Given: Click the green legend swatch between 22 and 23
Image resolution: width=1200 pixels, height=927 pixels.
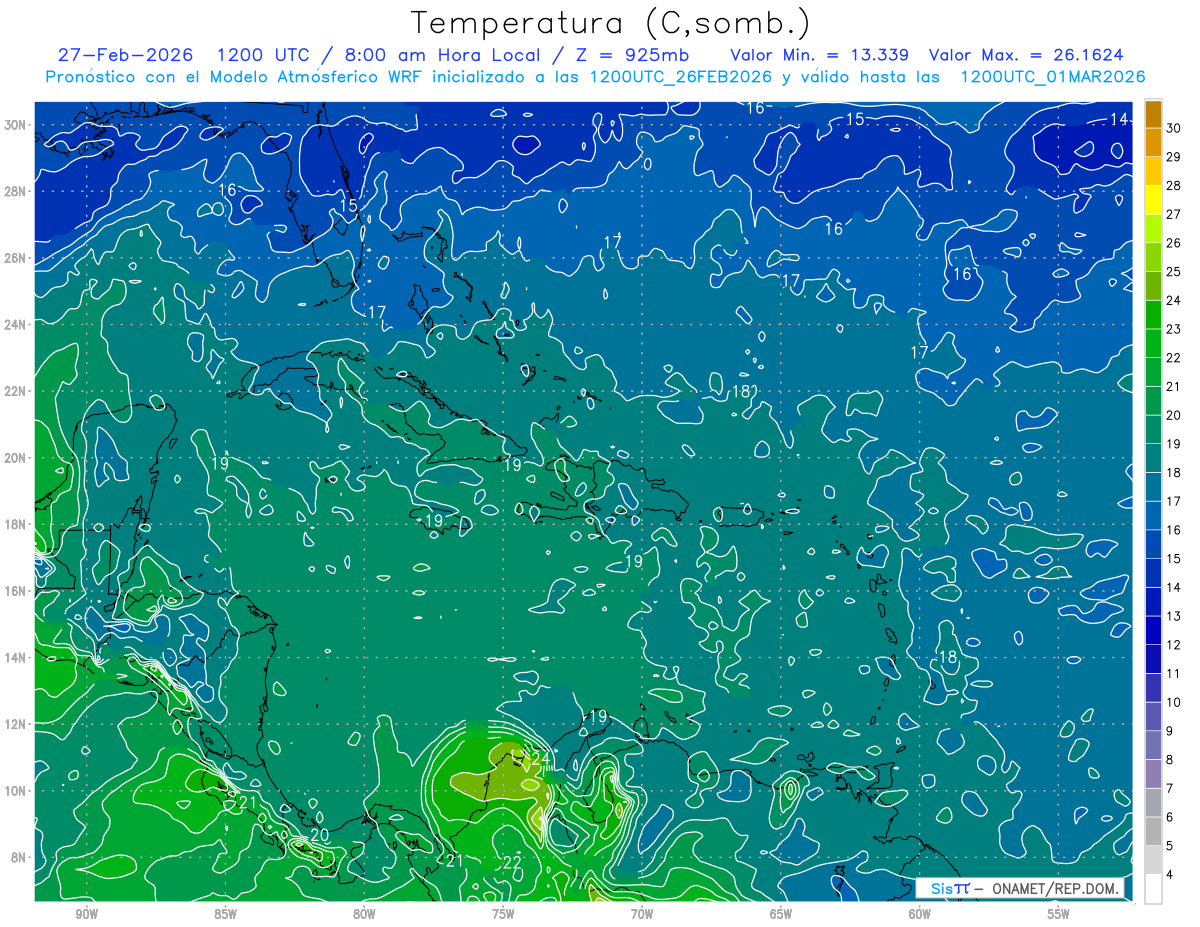Looking at the screenshot, I should pyautogui.click(x=1154, y=343).
